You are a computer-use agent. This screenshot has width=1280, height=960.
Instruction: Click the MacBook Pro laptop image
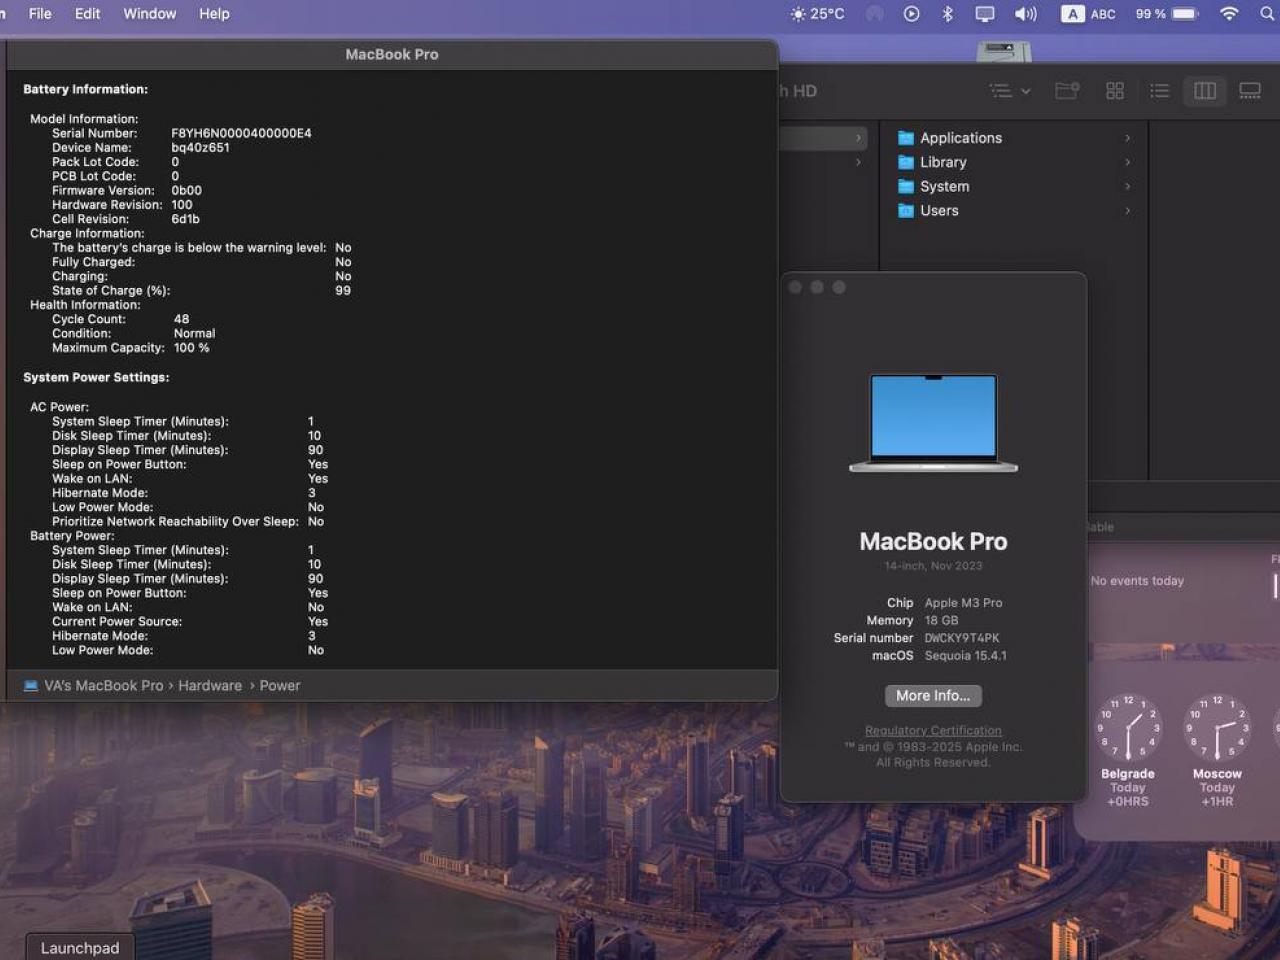933,423
